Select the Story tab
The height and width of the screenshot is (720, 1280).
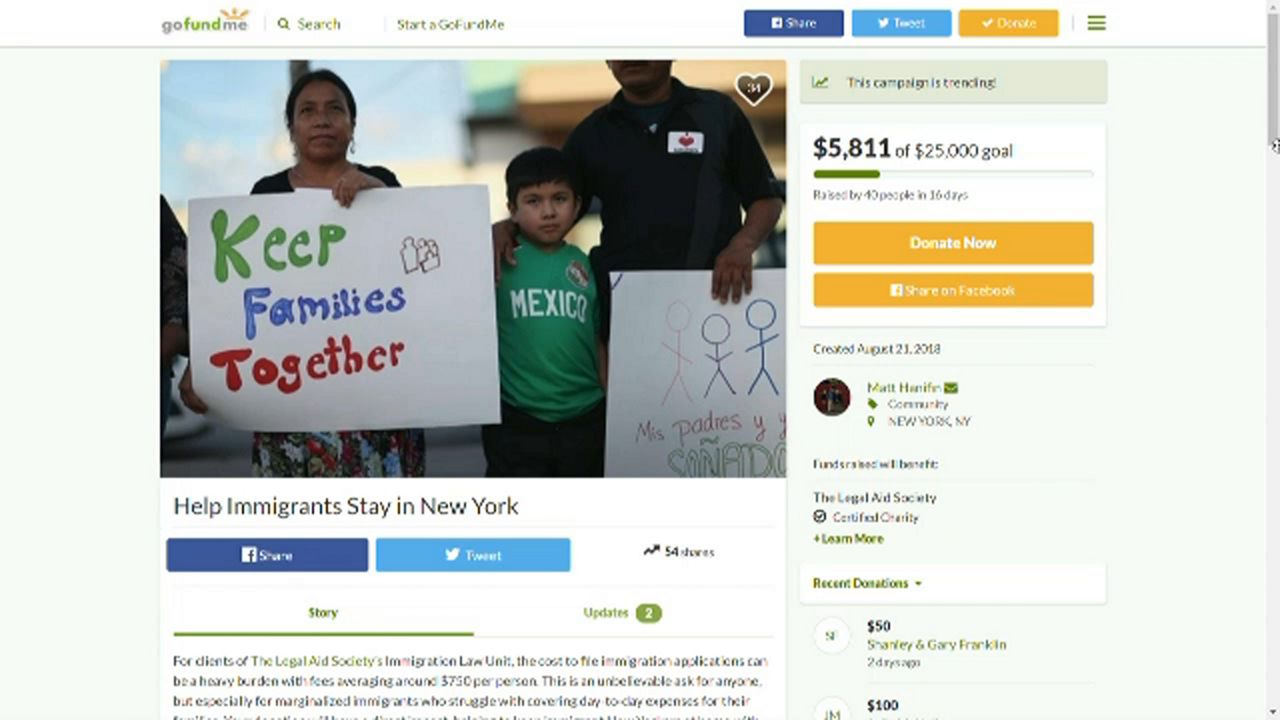(x=323, y=613)
